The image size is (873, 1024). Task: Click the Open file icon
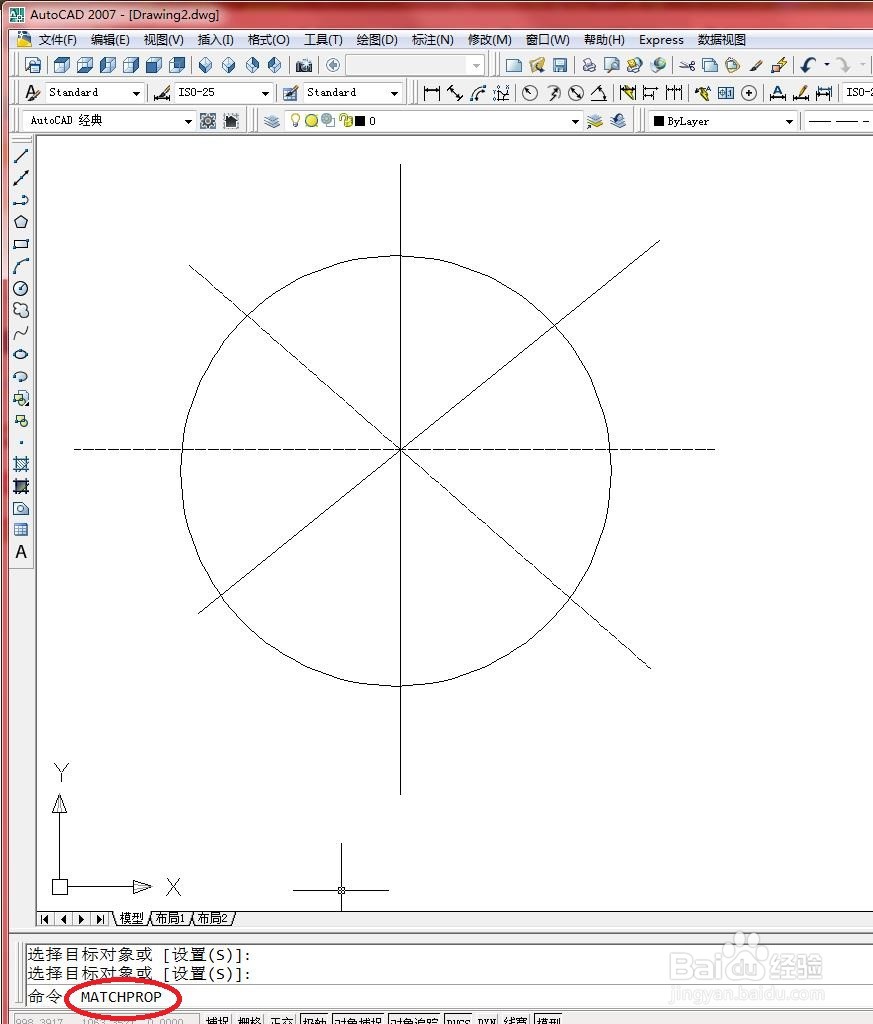click(x=537, y=65)
